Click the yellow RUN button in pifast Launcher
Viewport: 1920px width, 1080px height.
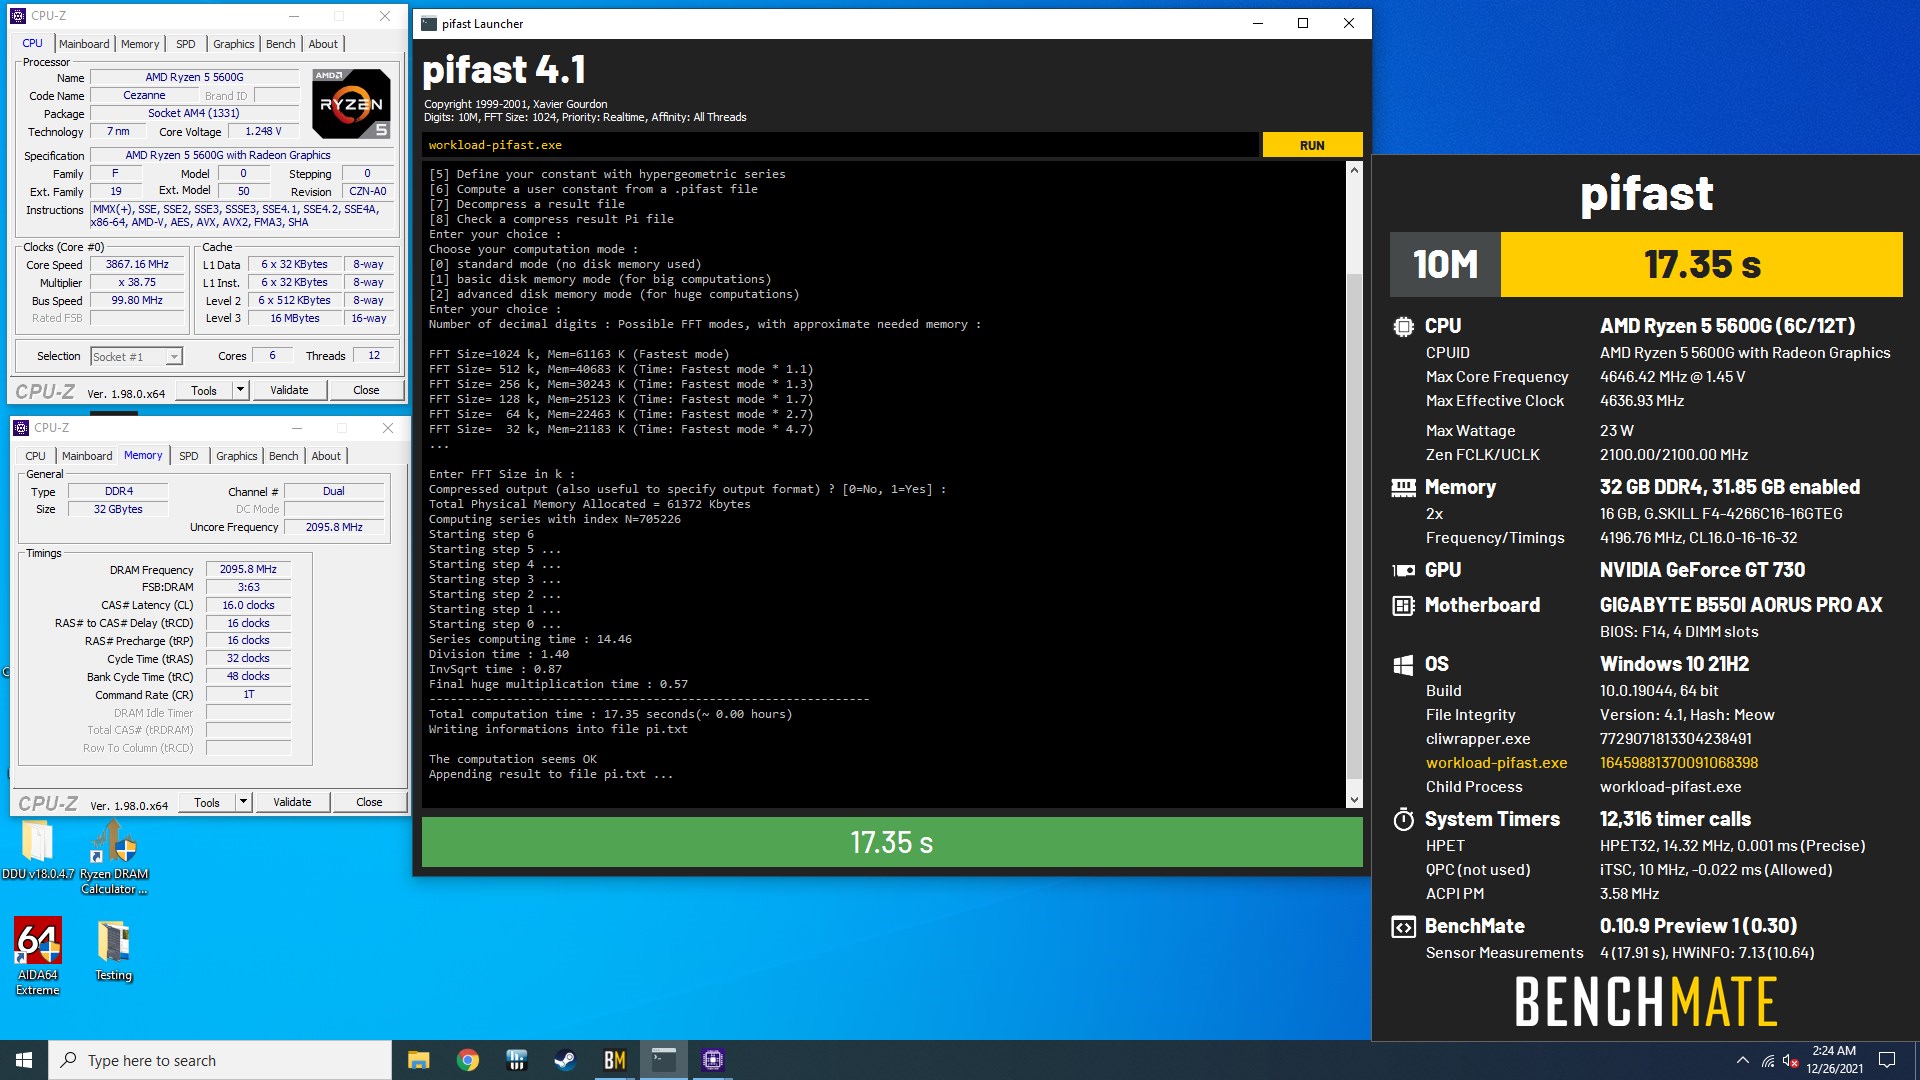[1312, 145]
